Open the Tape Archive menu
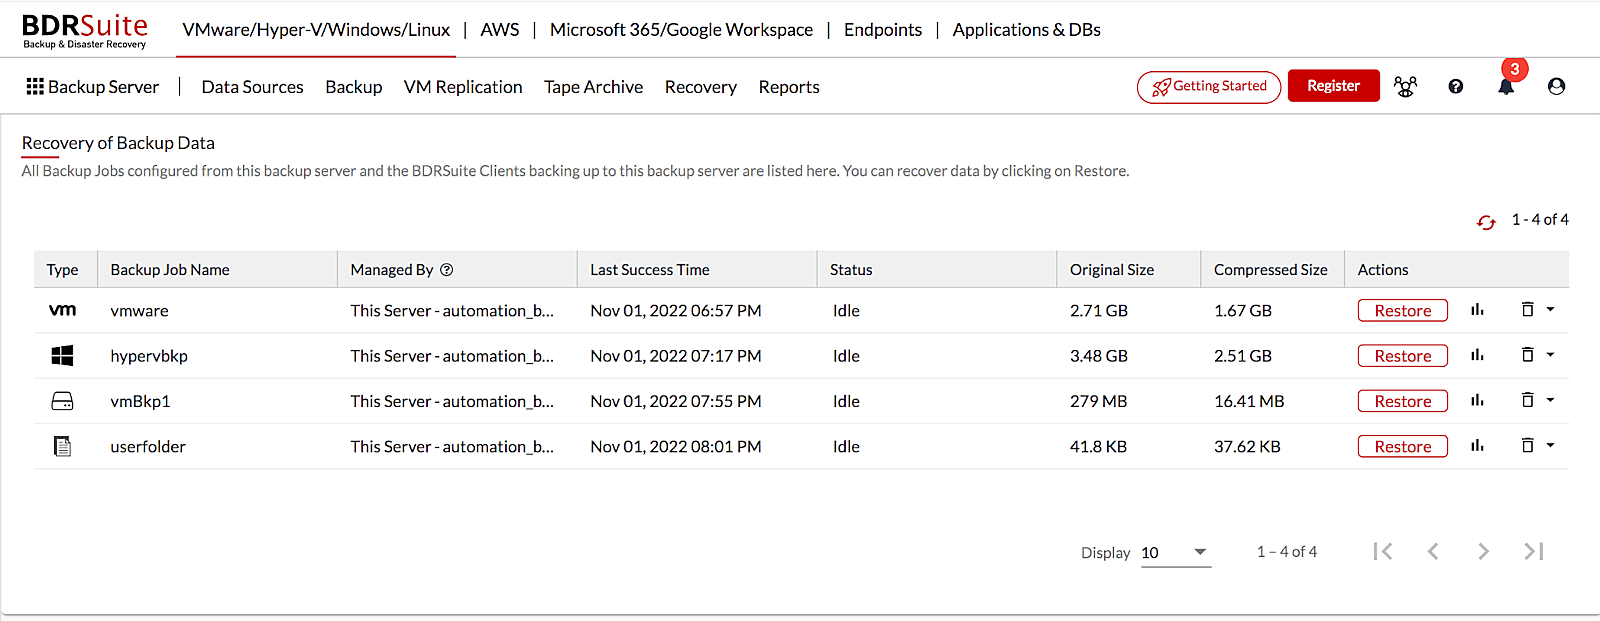 tap(594, 87)
